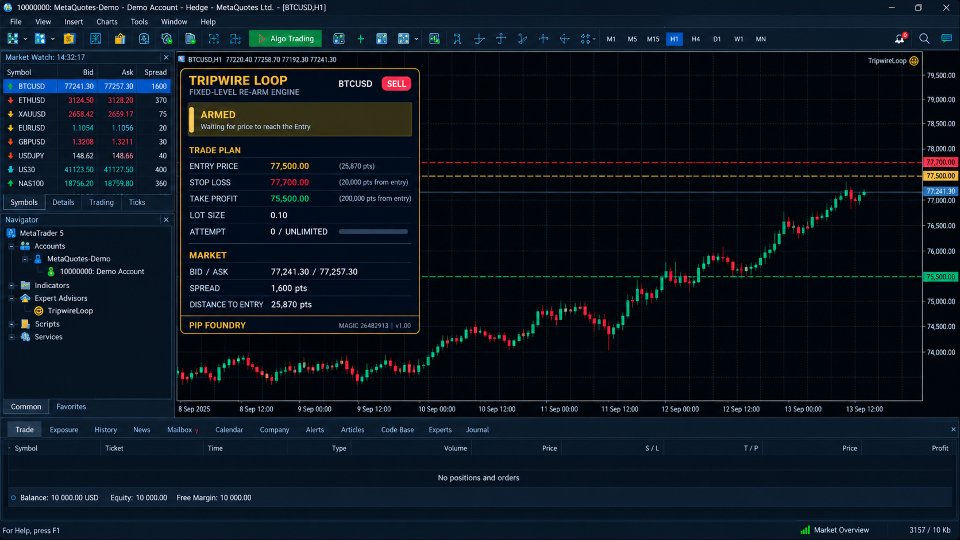Switch chart timeframe to MN
This screenshot has width=960, height=540.
760,39
